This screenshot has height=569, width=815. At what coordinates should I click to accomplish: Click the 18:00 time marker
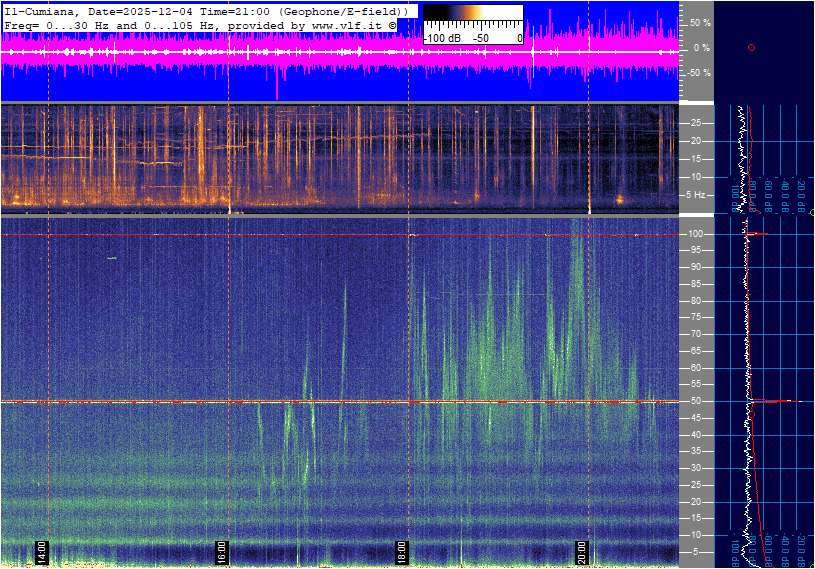pyautogui.click(x=402, y=552)
